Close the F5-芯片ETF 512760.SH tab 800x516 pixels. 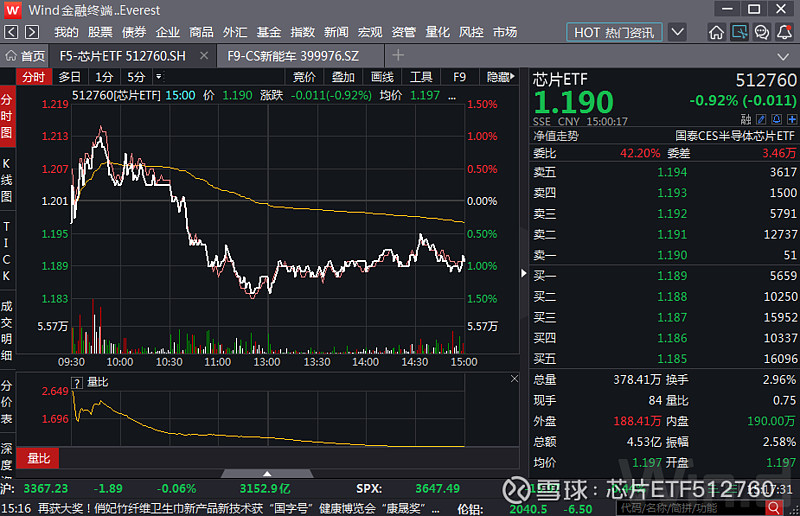click(x=204, y=56)
